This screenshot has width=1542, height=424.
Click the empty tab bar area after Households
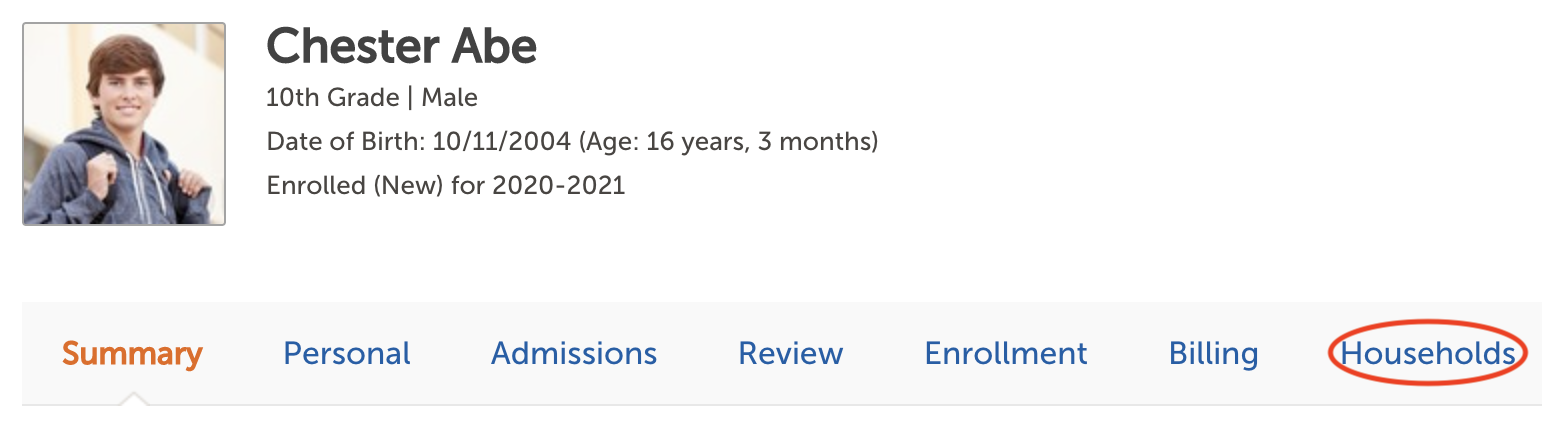click(1535, 353)
